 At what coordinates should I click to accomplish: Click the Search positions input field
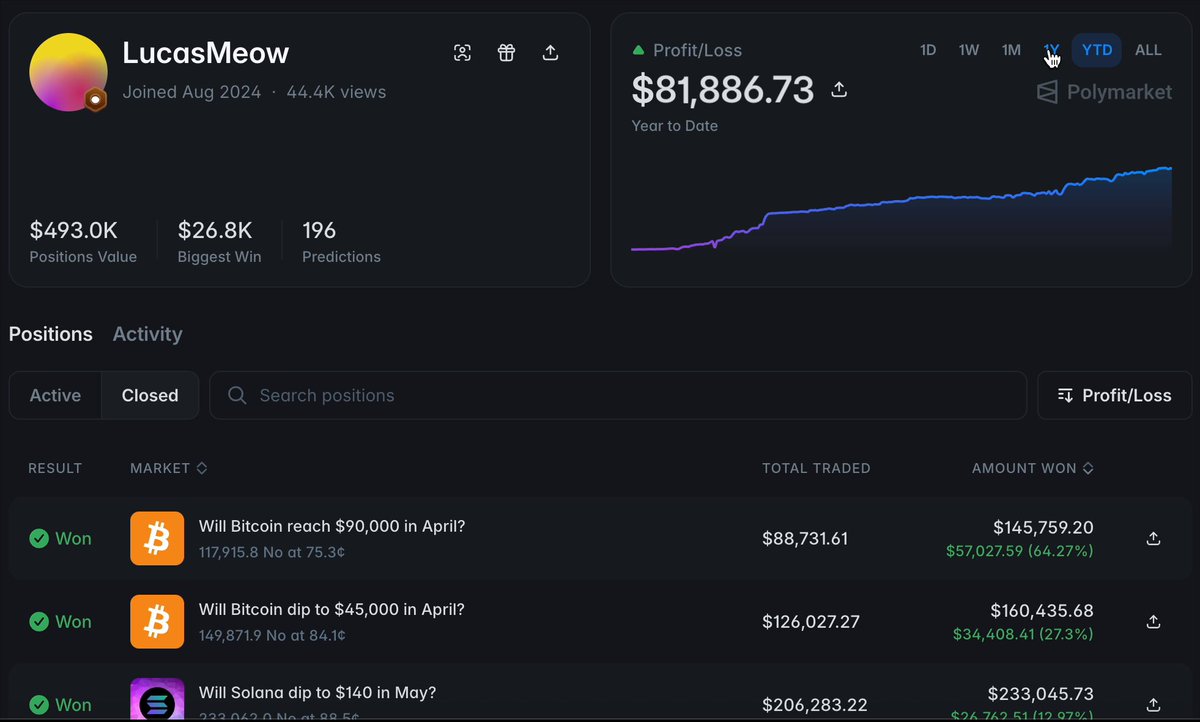[x=618, y=395]
